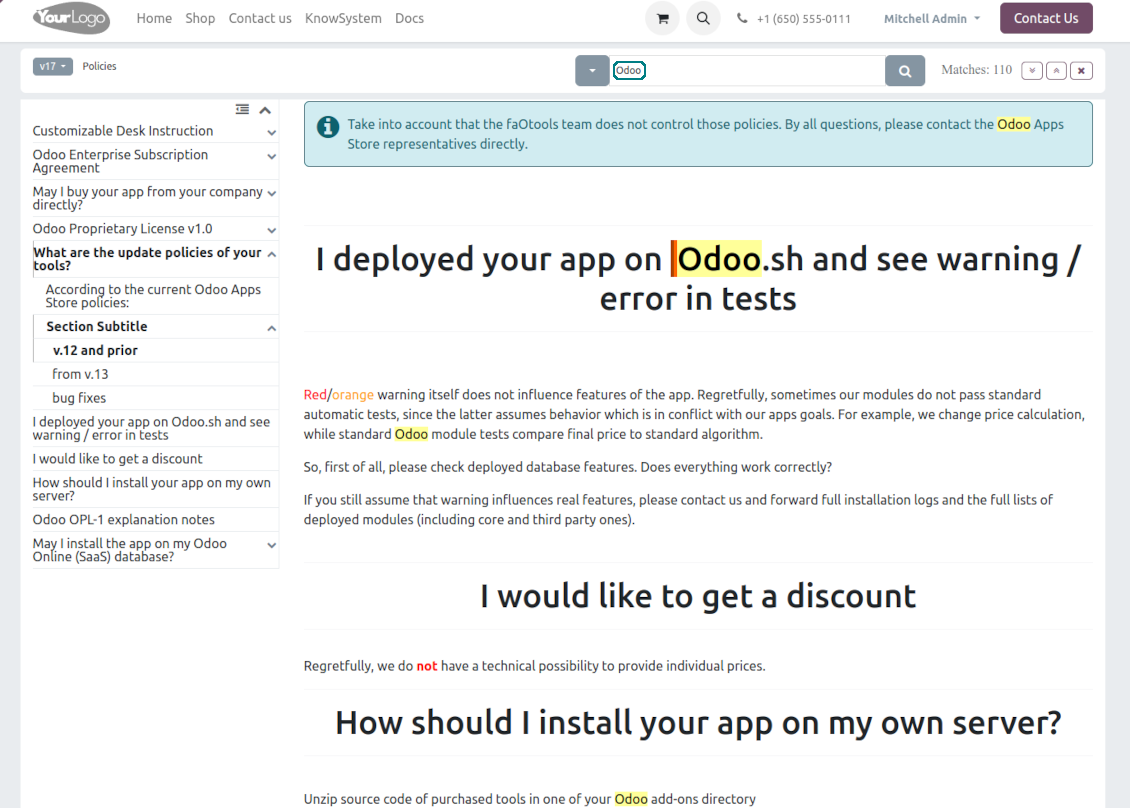Click the 'orange' colored word in warning paragraph
1130x808 pixels.
tap(352, 395)
